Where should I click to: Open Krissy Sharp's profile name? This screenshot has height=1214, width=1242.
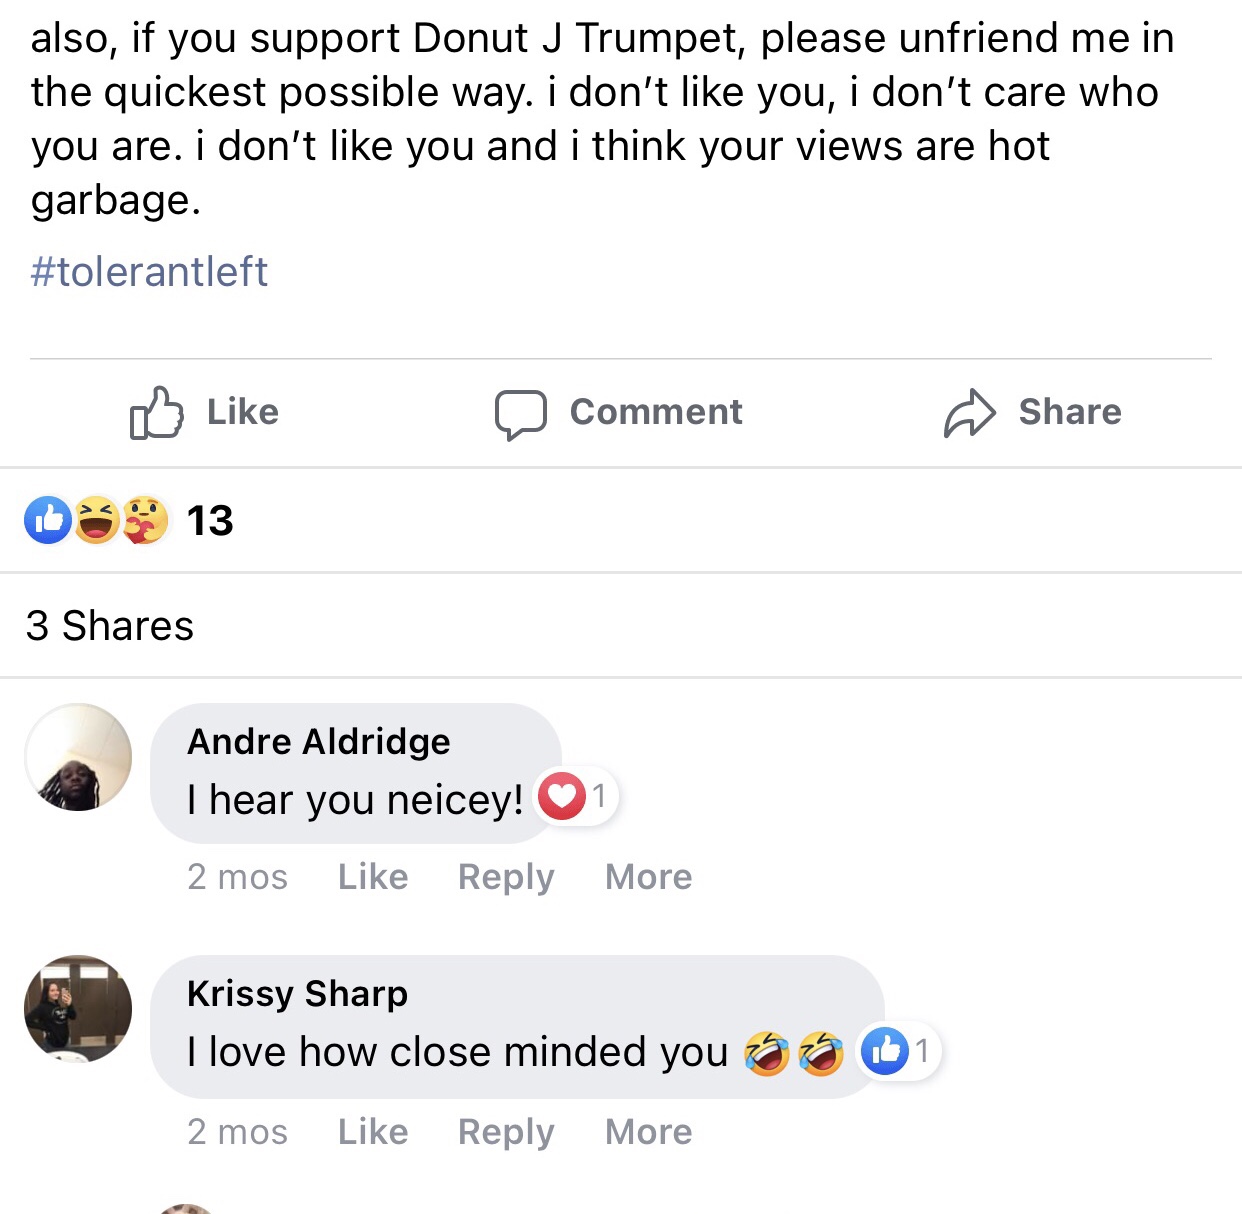tap(297, 994)
